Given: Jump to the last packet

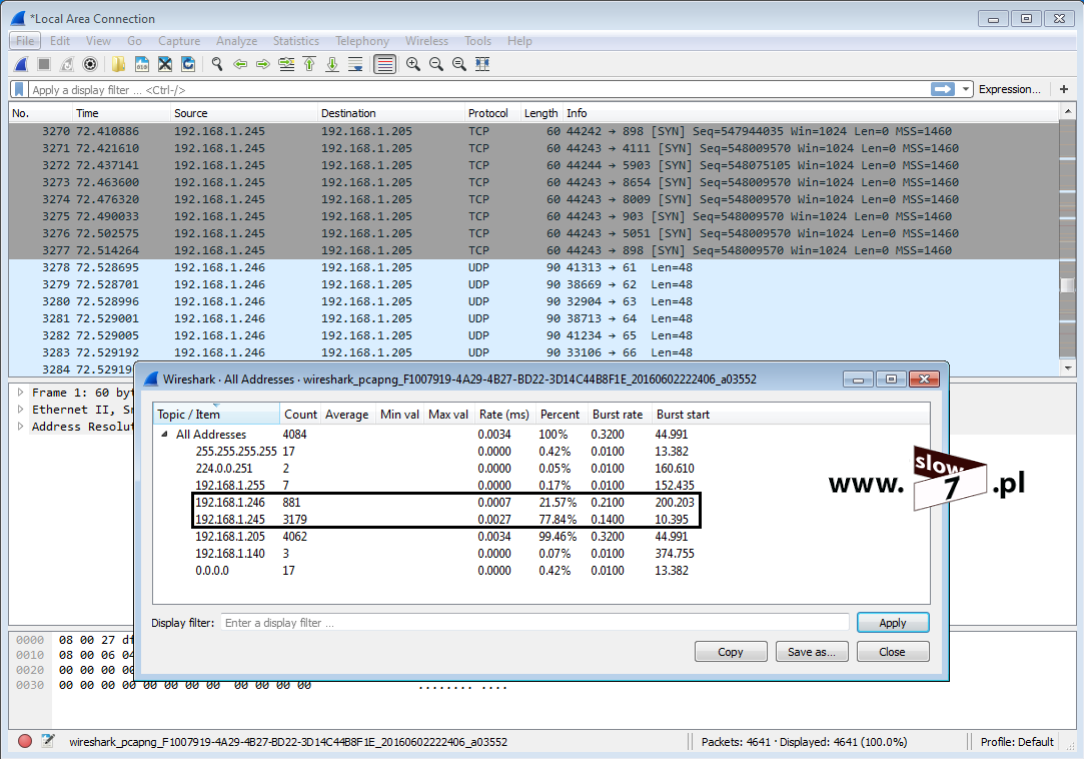Looking at the screenshot, I should click(x=332, y=64).
